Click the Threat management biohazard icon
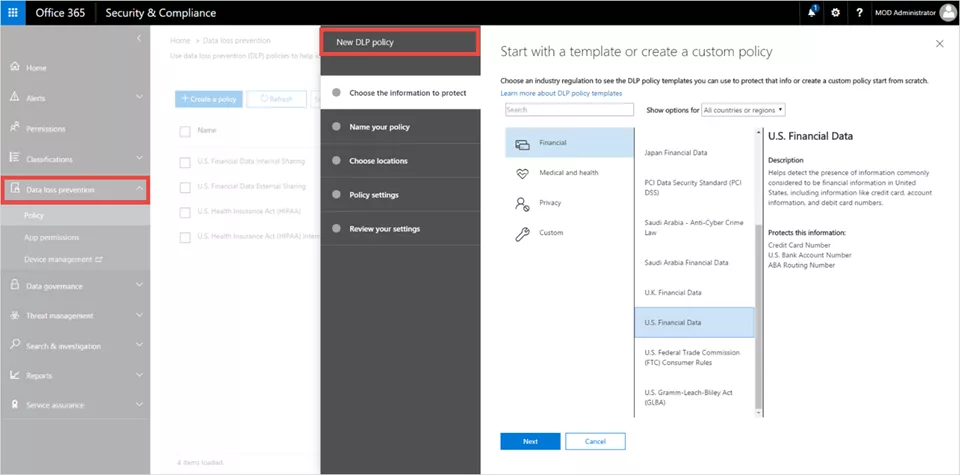Viewport: 960px width, 475px height. click(x=15, y=315)
